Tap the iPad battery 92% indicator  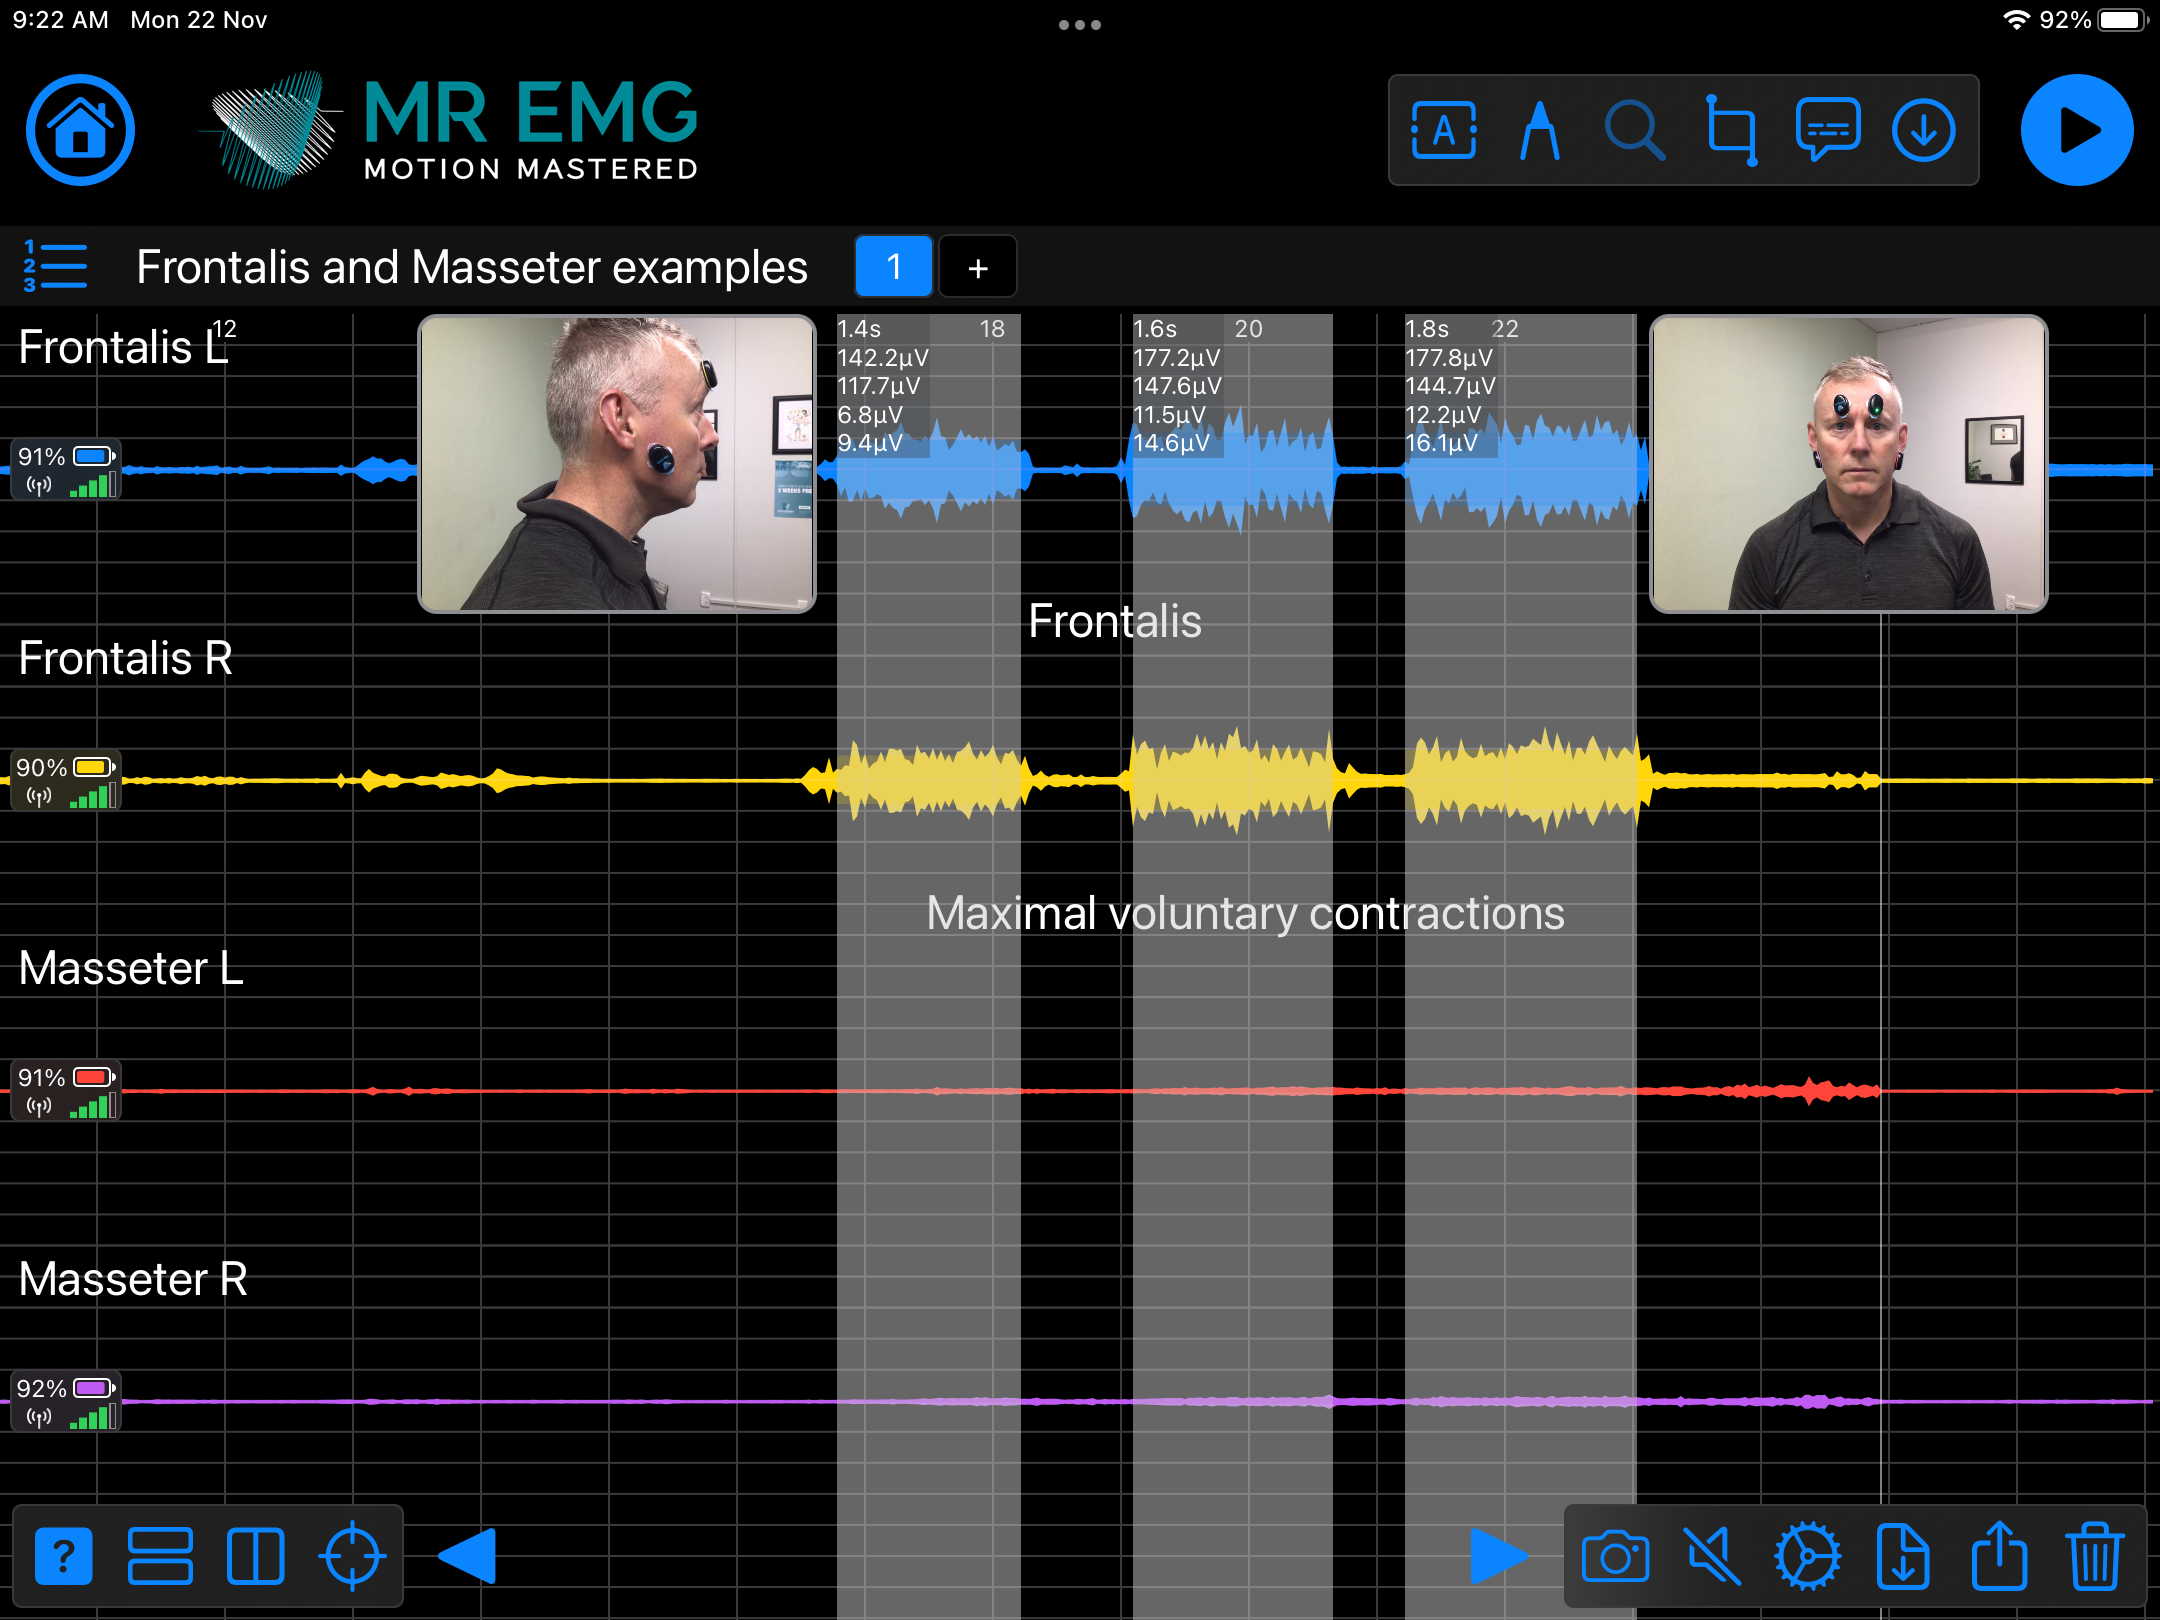tap(2093, 20)
